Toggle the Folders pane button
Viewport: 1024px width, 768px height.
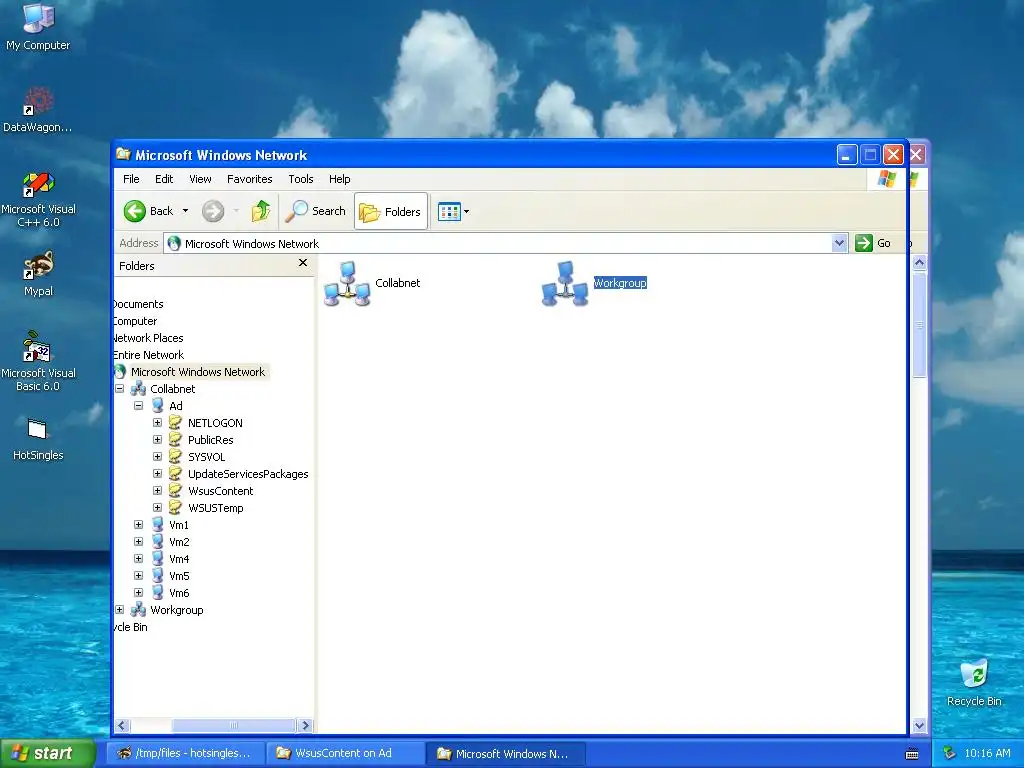point(391,212)
